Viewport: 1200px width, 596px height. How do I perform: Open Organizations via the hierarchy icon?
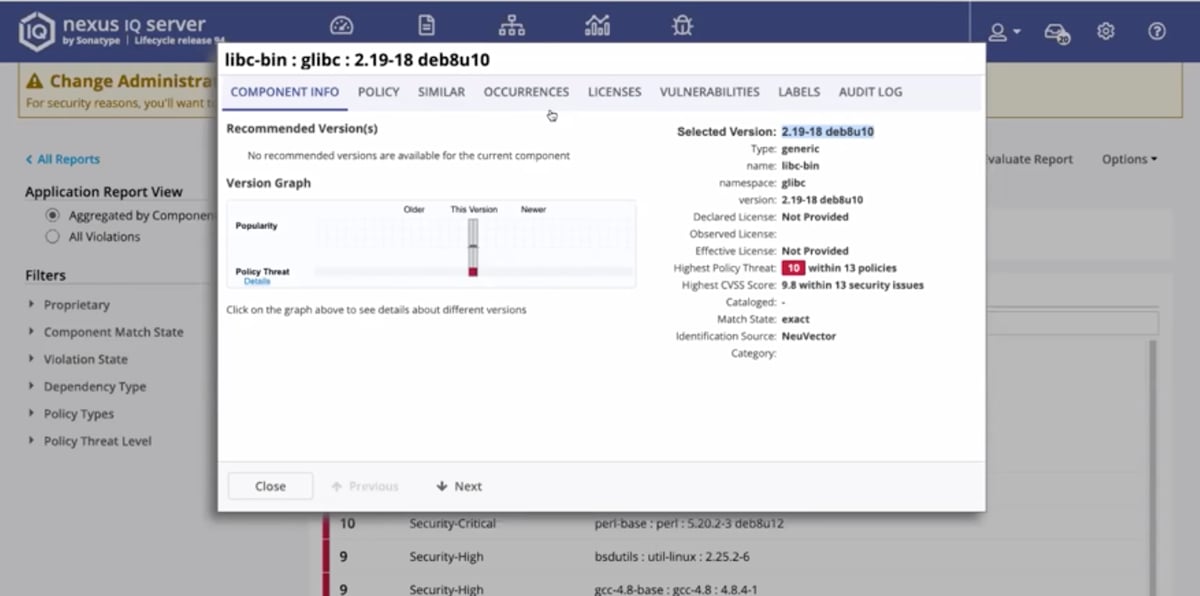pos(512,27)
